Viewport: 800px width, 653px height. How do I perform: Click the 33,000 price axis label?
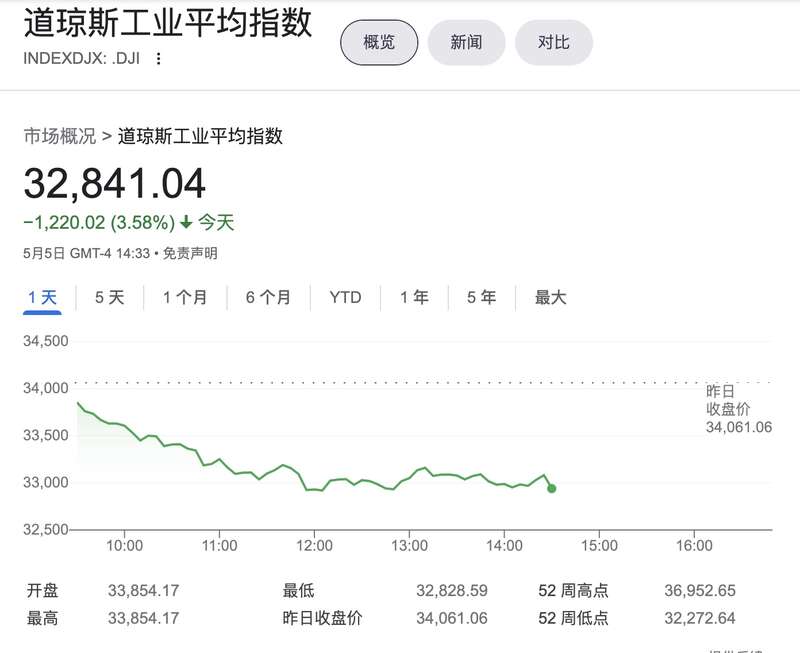coord(46,482)
